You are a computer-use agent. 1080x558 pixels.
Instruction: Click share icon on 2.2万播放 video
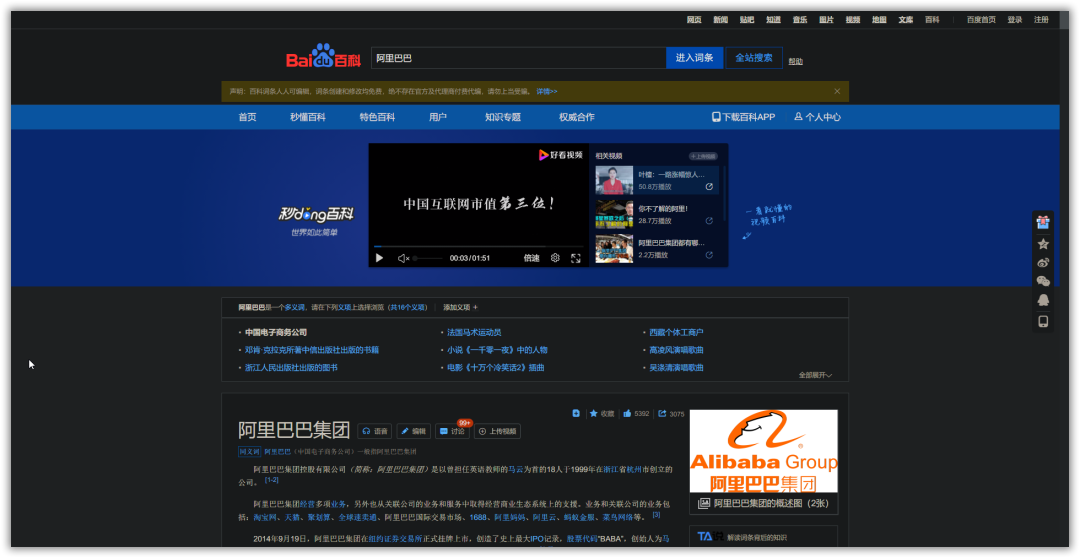click(x=709, y=255)
